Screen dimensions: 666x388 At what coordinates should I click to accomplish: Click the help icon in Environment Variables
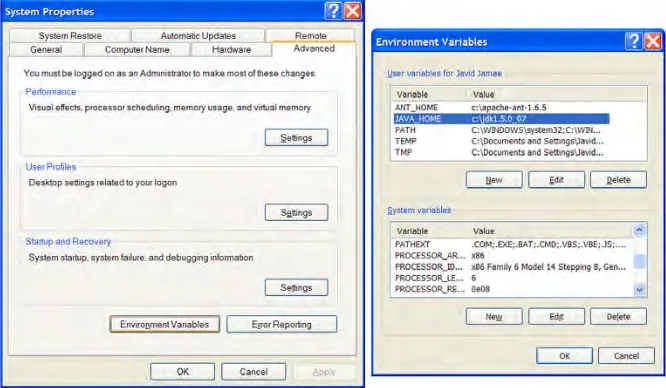[x=633, y=41]
